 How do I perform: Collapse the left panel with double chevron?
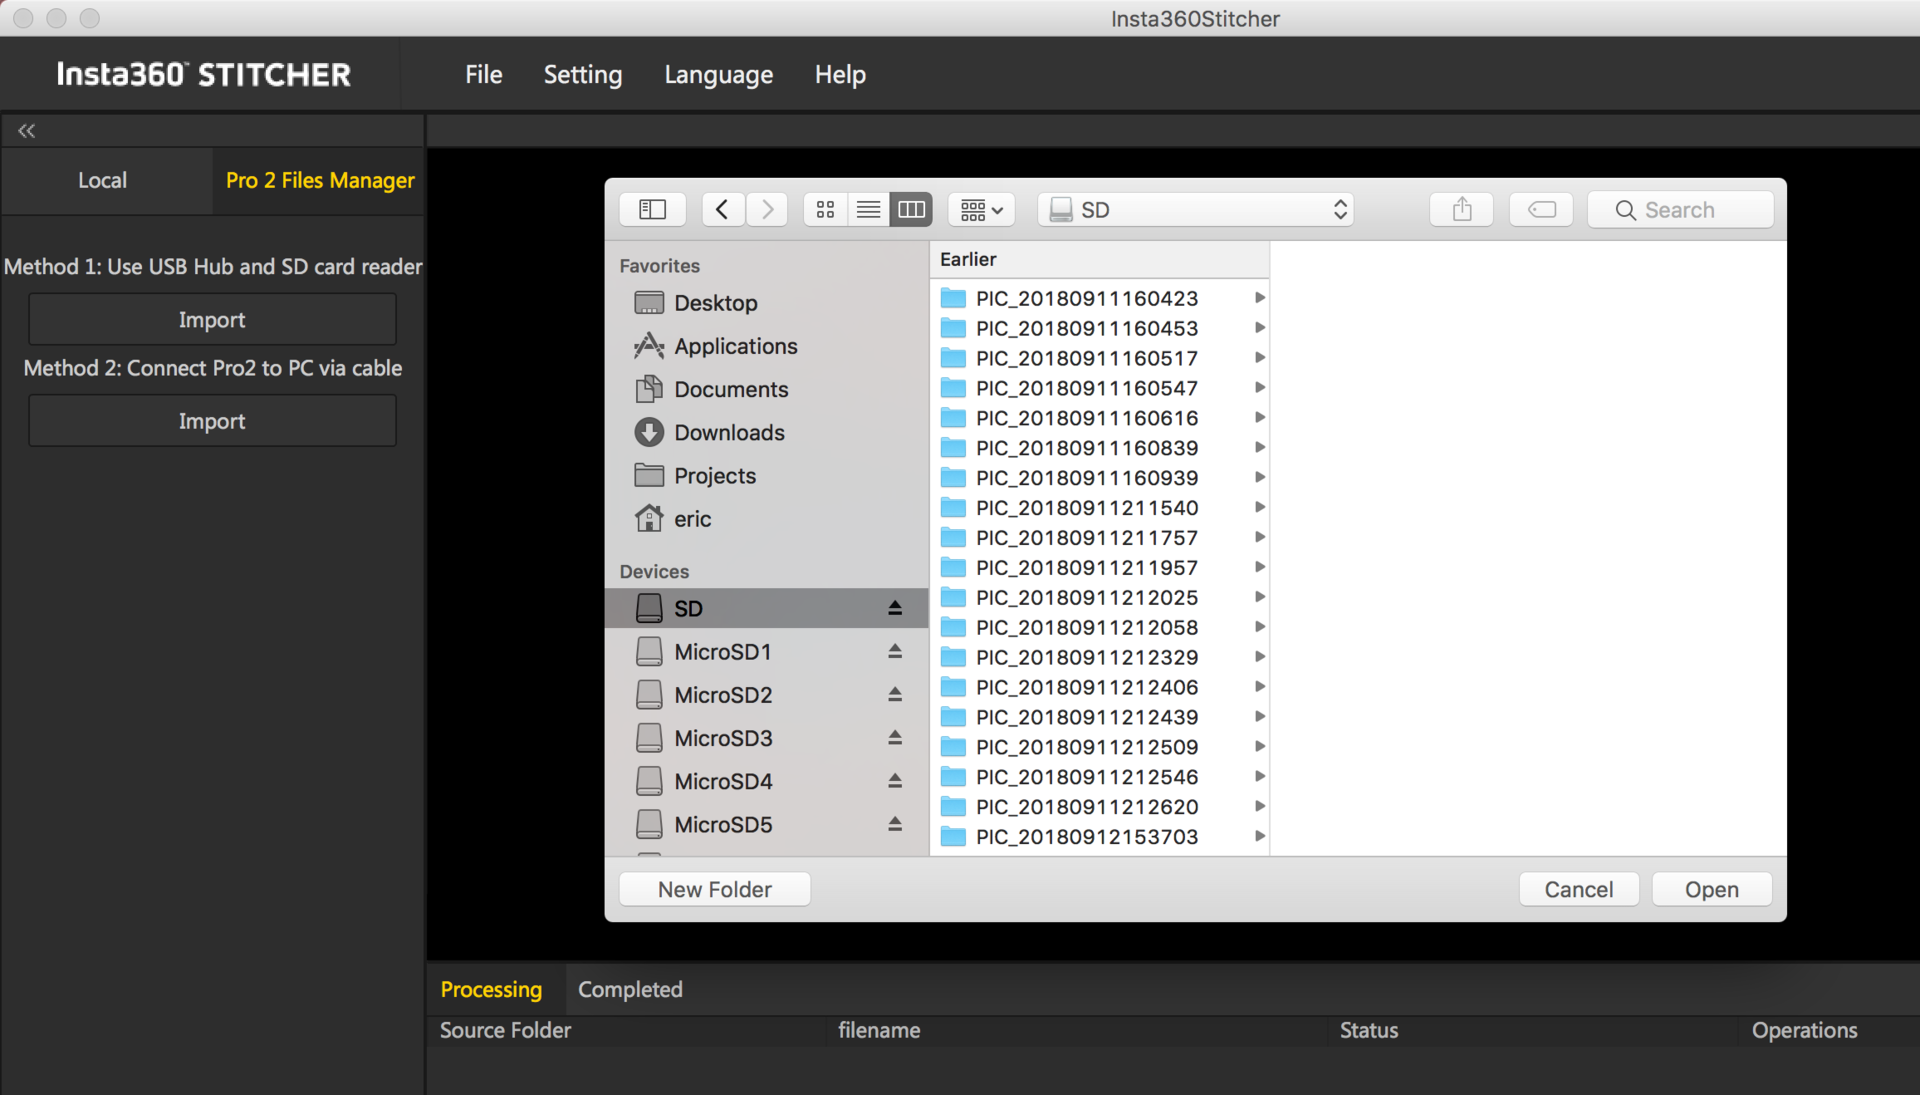pyautogui.click(x=27, y=131)
